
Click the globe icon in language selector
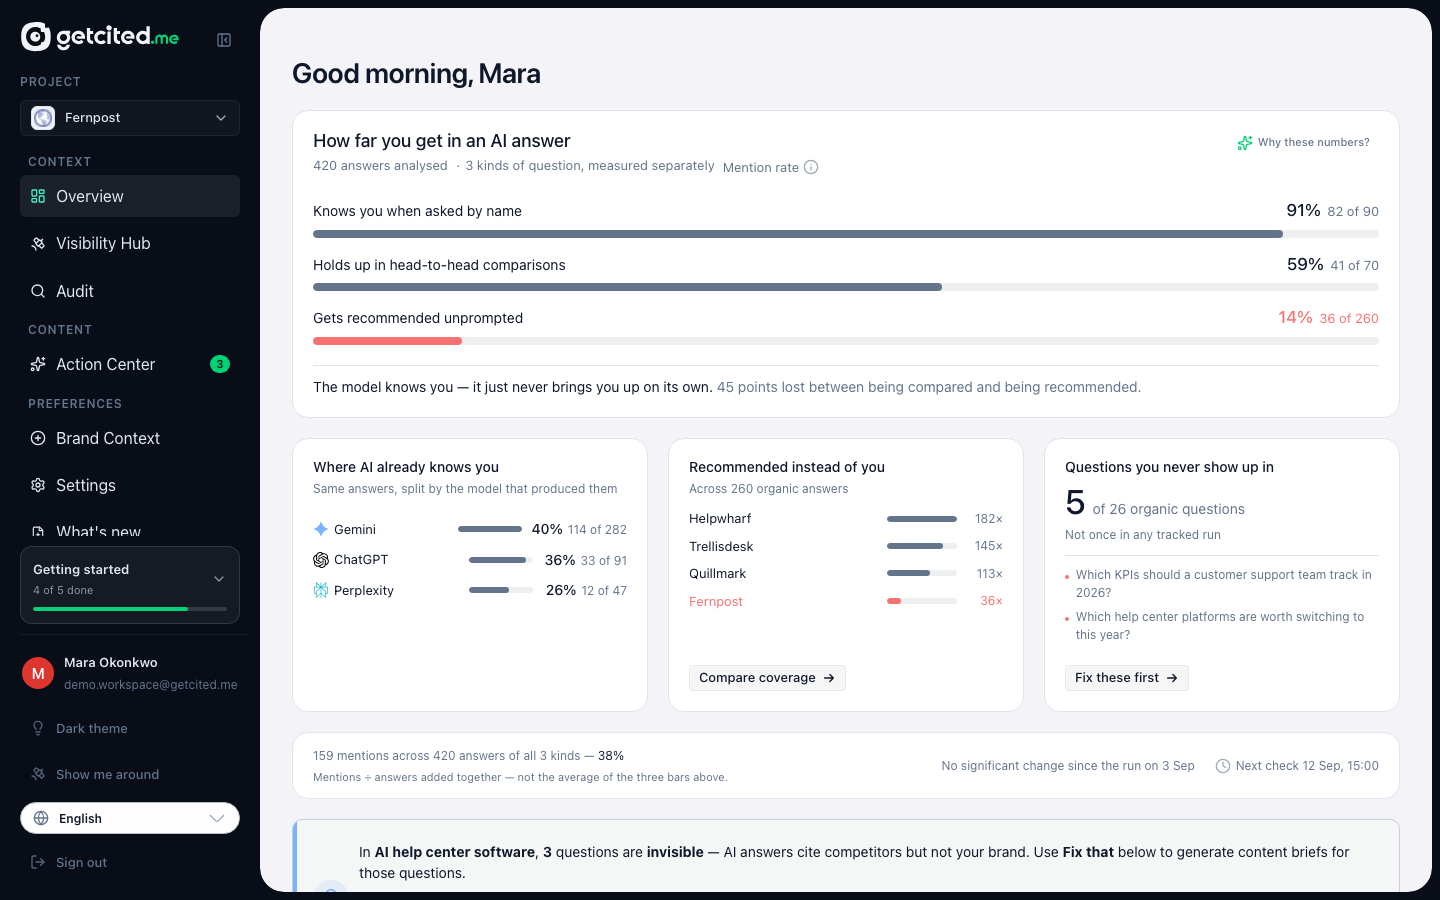(41, 818)
